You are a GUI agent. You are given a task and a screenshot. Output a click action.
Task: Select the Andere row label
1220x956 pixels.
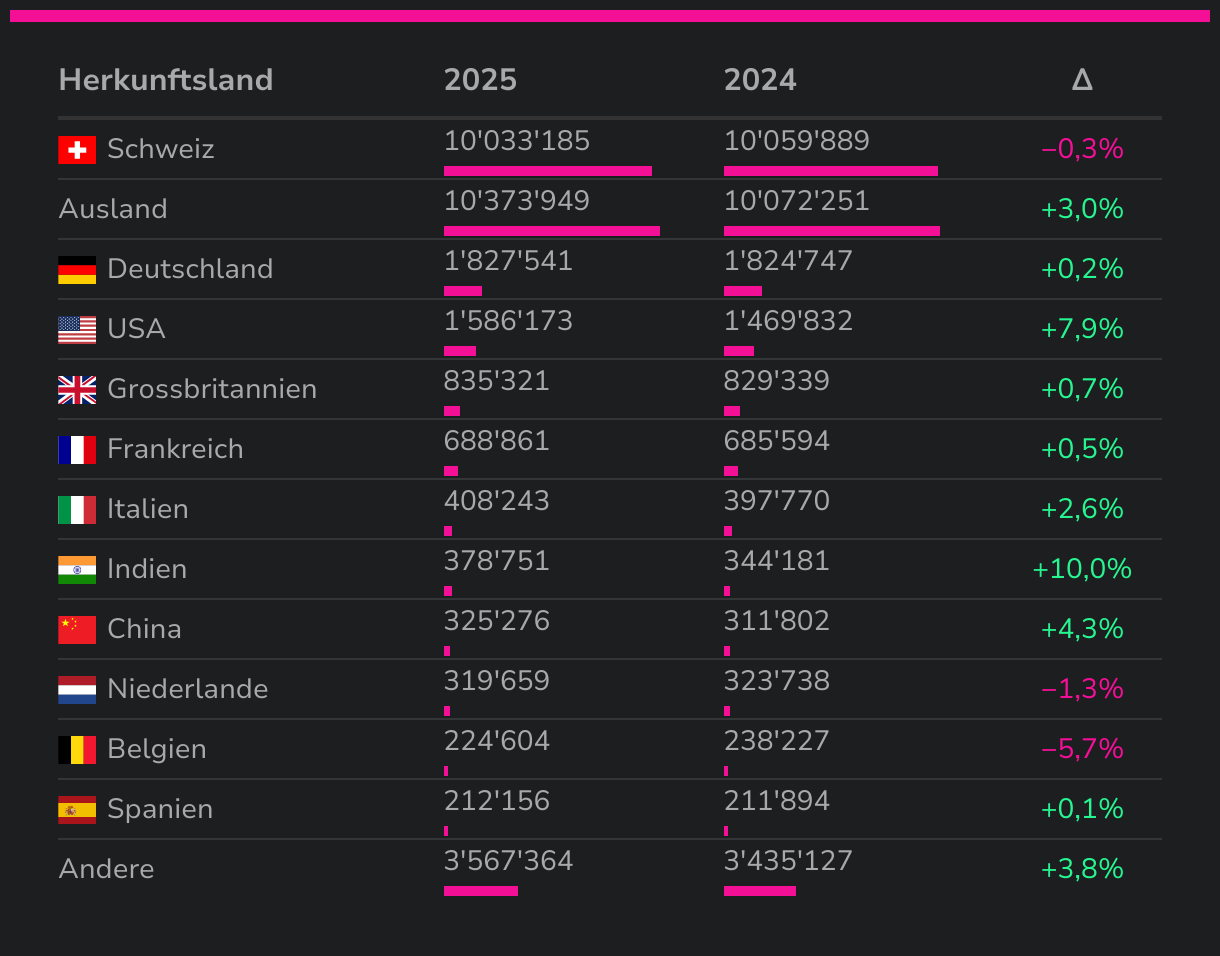point(107,869)
